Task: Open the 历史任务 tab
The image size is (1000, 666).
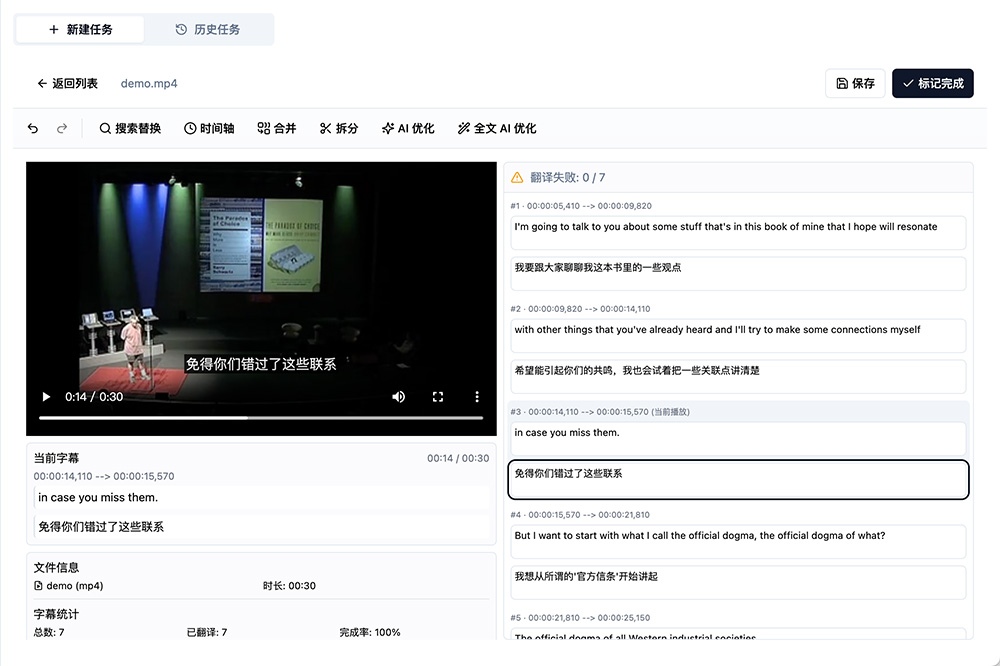Action: click(x=206, y=29)
